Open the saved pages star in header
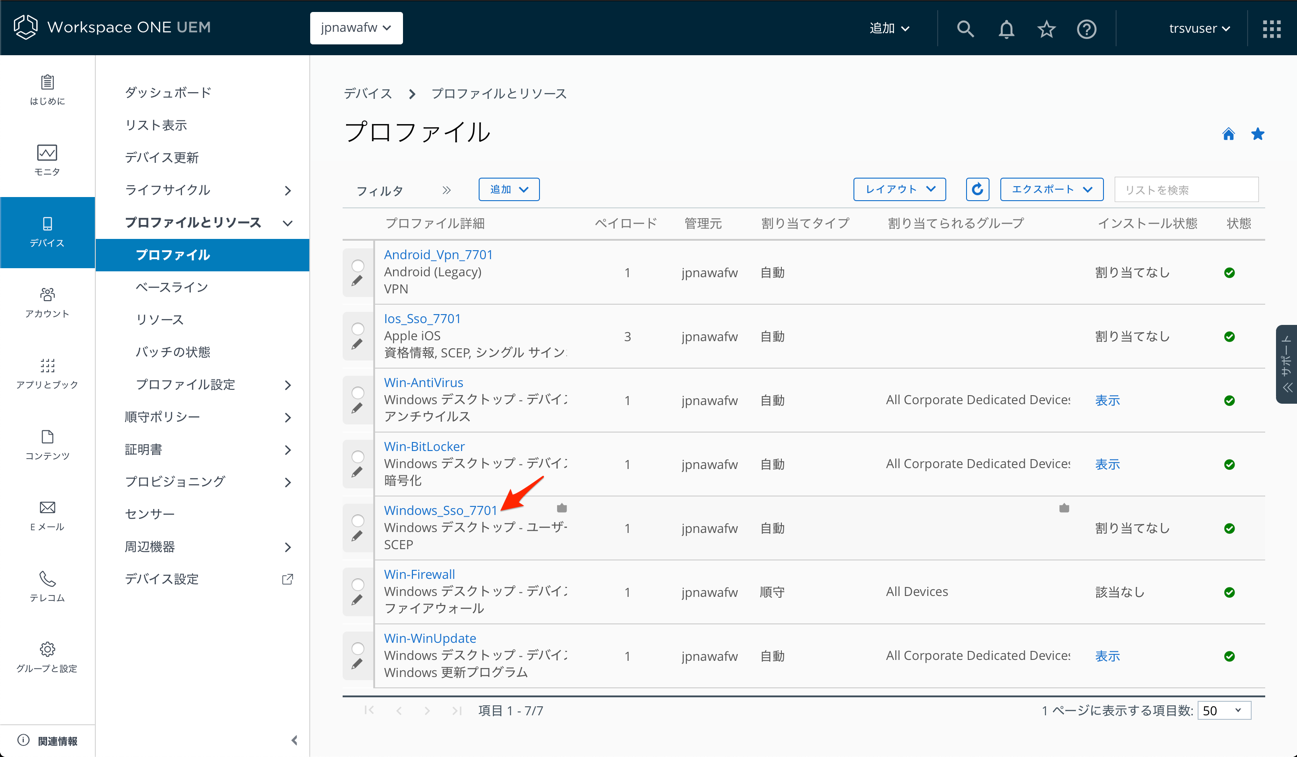This screenshot has width=1297, height=757. point(1046,29)
